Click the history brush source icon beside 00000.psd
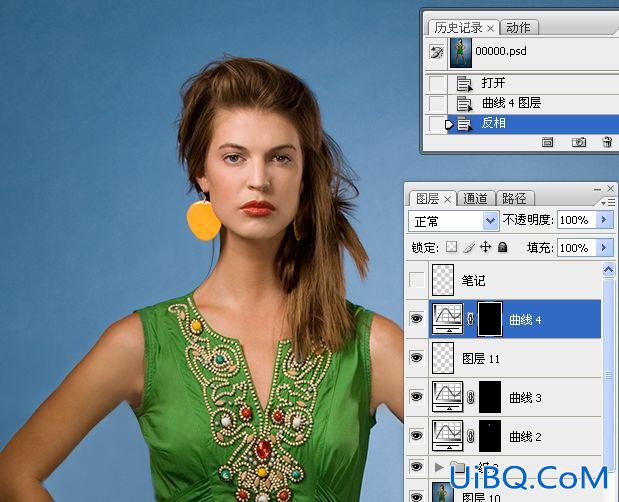This screenshot has height=502, width=619. click(x=437, y=52)
